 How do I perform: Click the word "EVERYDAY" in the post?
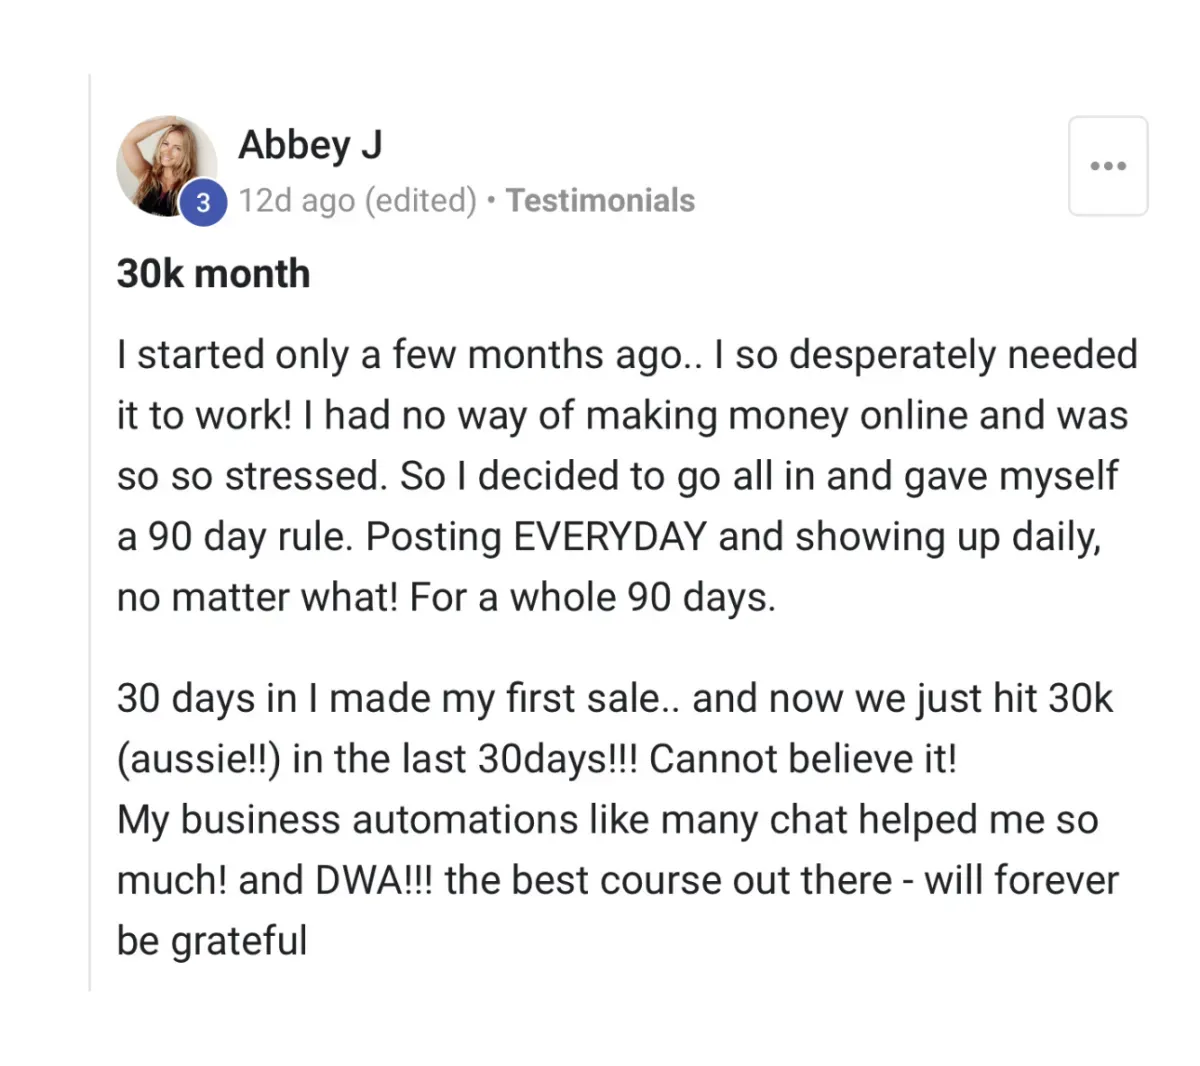click(610, 537)
